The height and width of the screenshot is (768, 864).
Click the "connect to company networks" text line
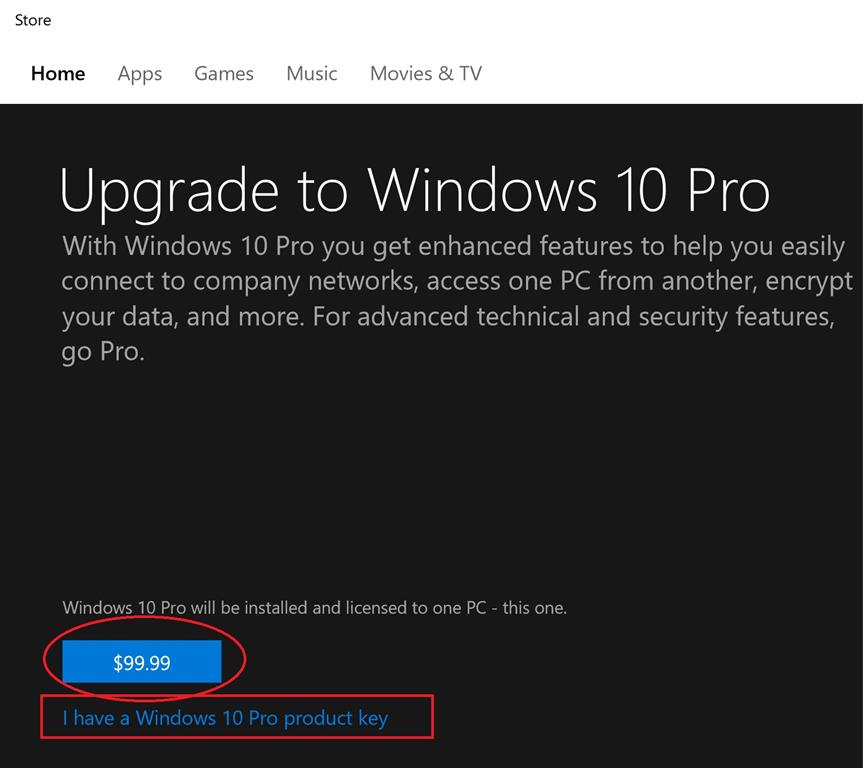457,281
